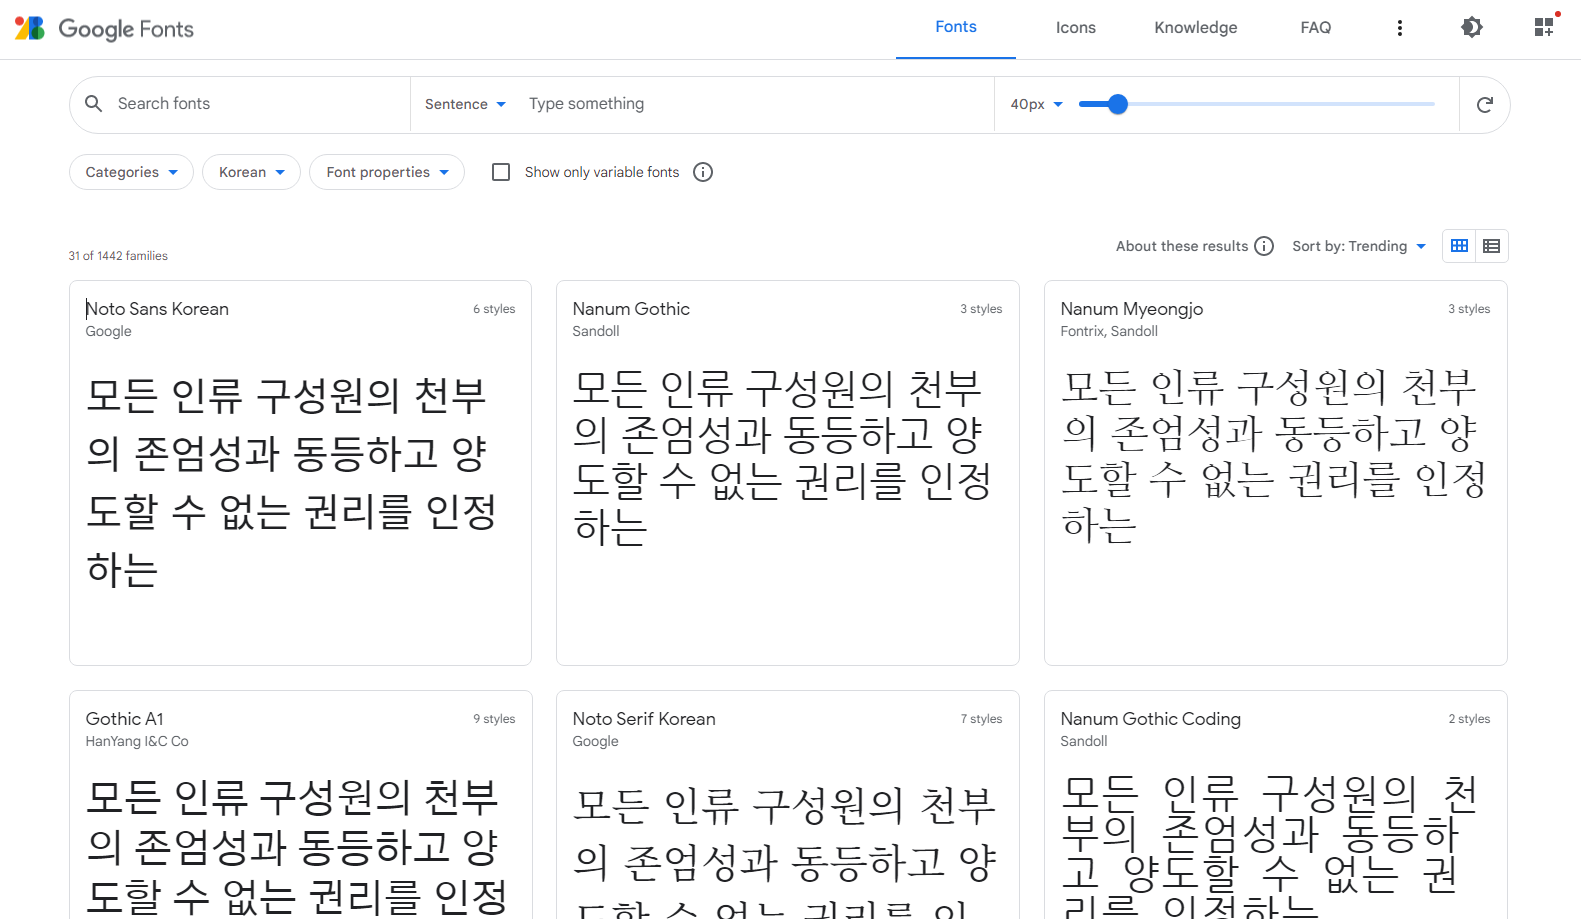Click the Google Fonts logo
Viewport: 1581px width, 919px height.
coord(104,29)
